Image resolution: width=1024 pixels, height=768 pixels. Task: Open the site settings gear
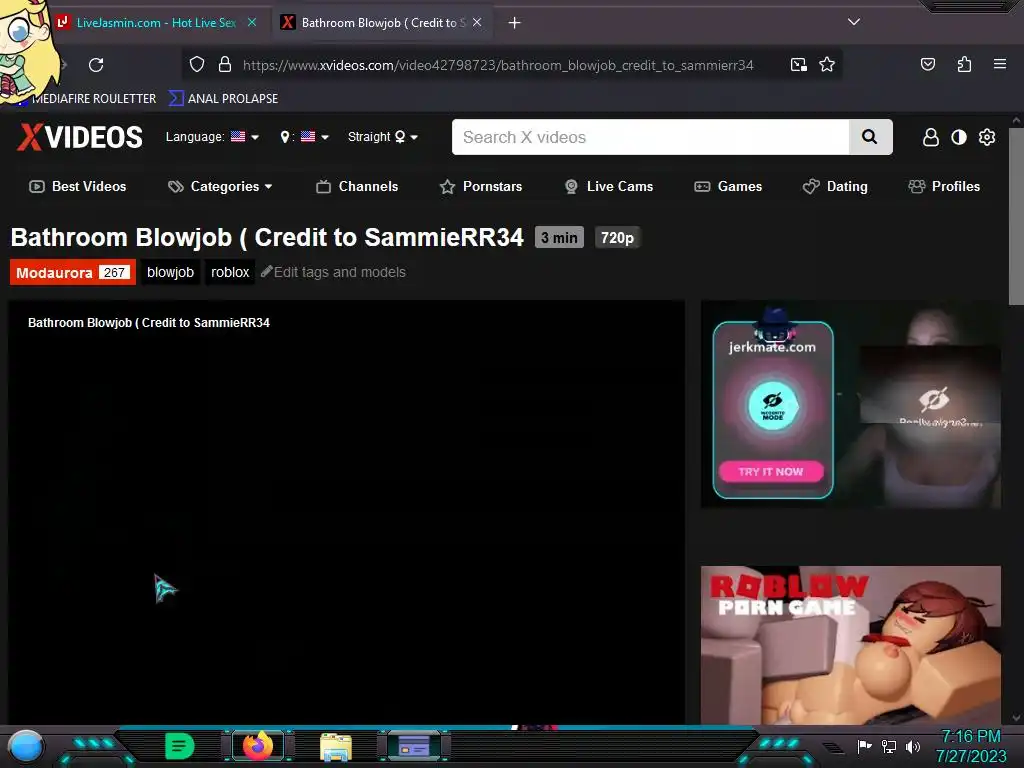point(987,137)
